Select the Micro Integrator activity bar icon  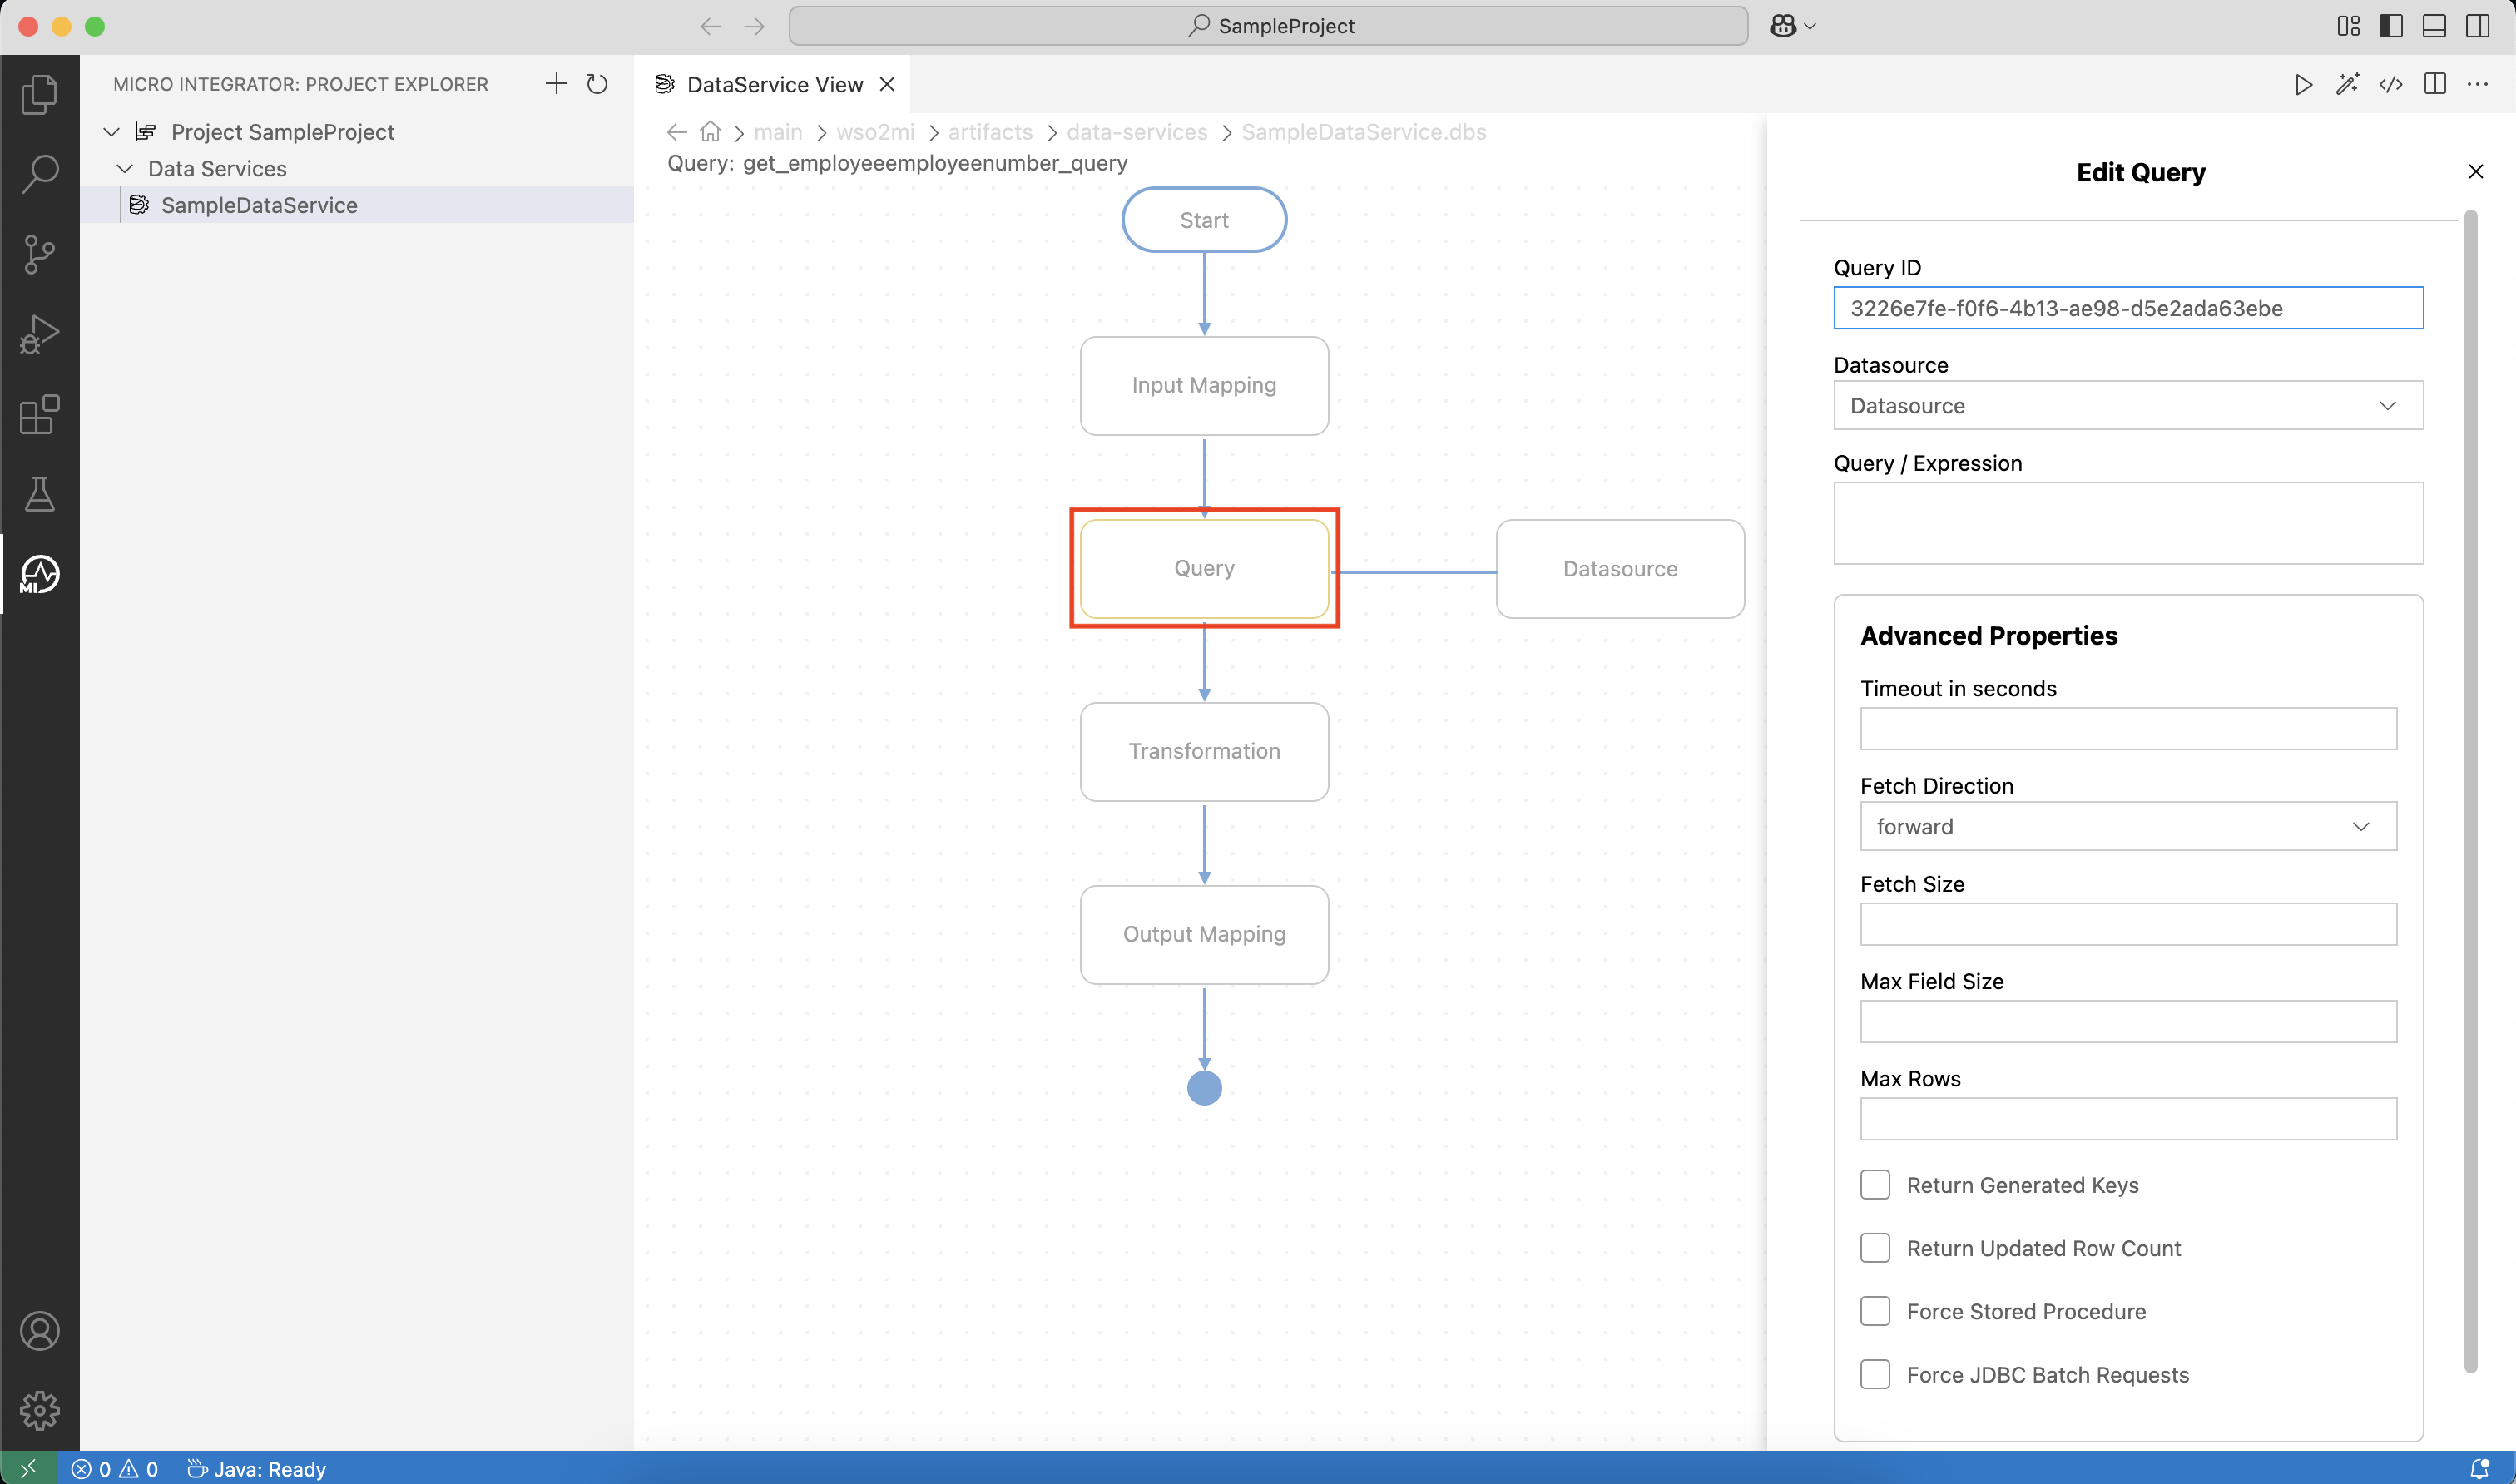coord(40,574)
